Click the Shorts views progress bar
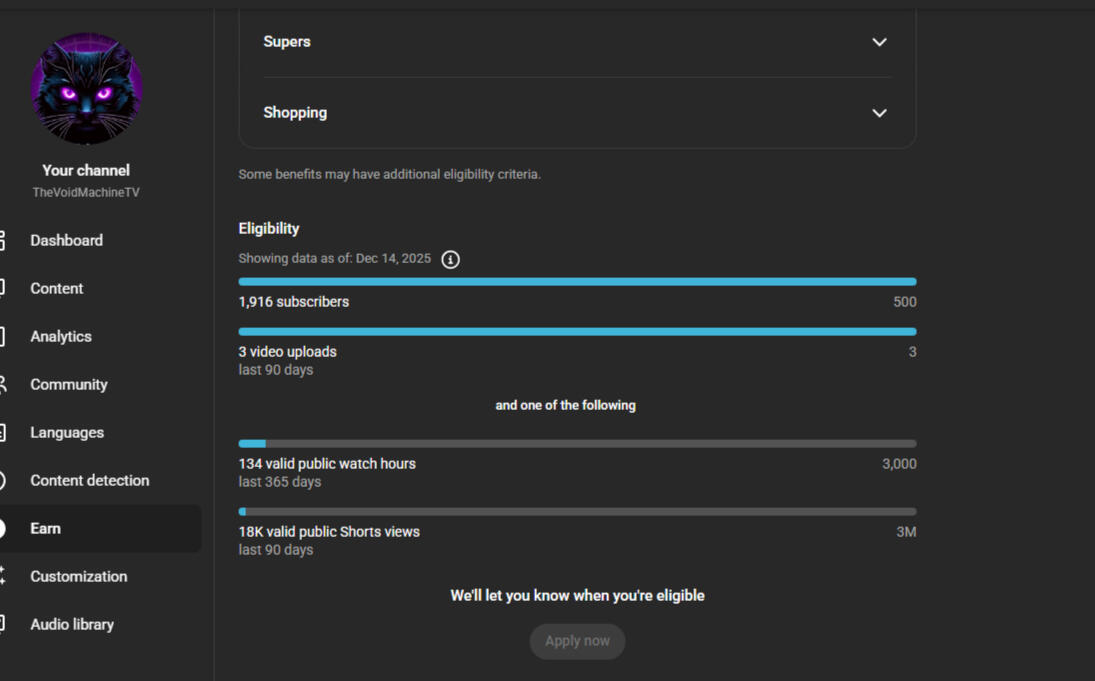The width and height of the screenshot is (1095, 681). coord(577,512)
